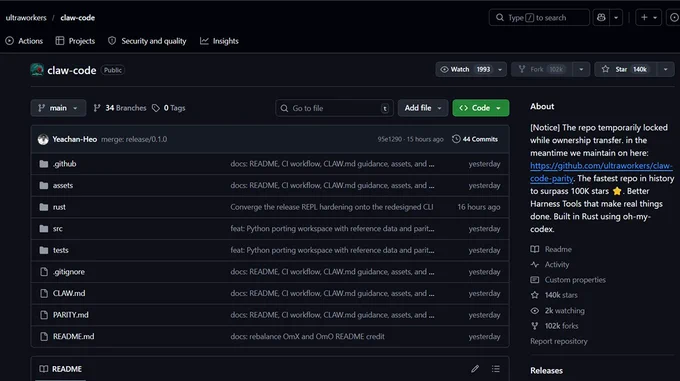The image size is (680, 381).
Task: Expand the main branch dropdown
Action: click(x=58, y=108)
